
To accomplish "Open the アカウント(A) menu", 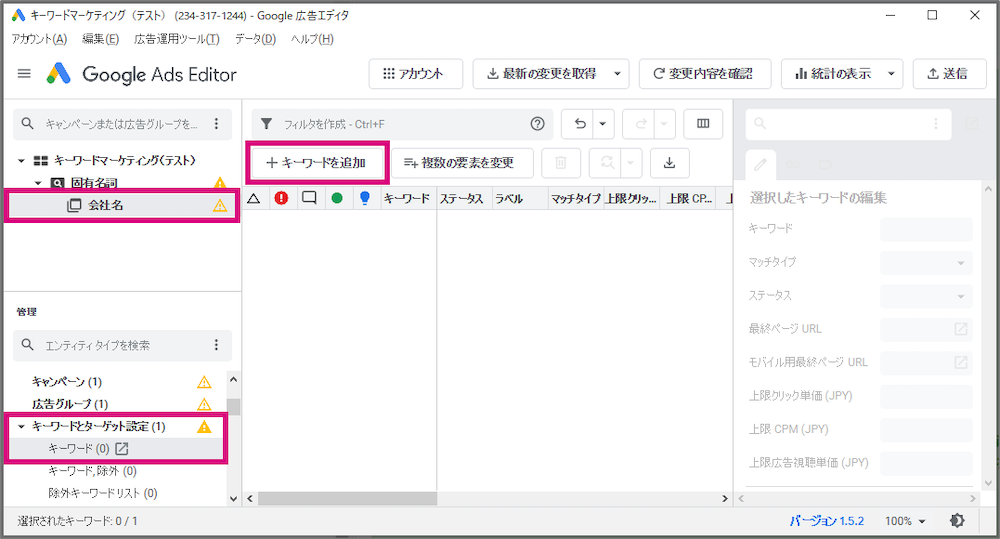I will (x=39, y=39).
